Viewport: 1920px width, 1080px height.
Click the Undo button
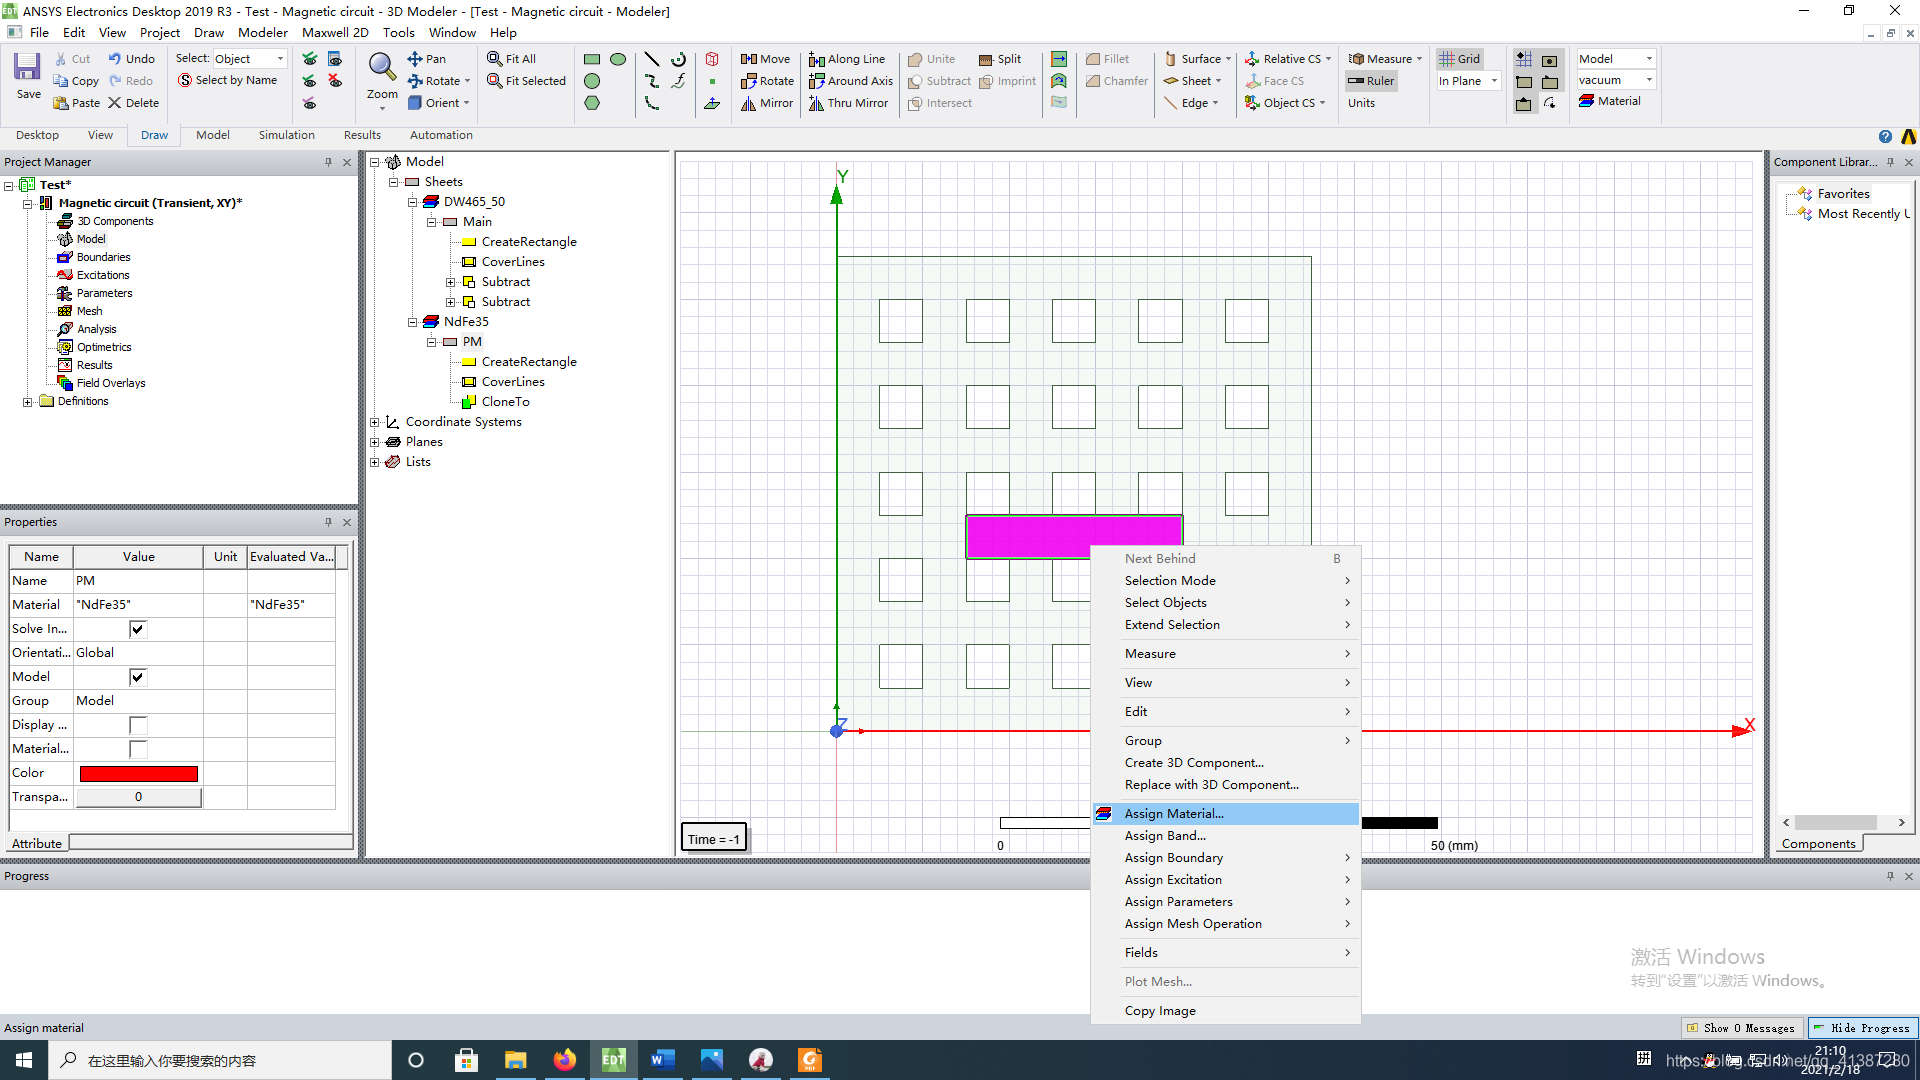point(131,59)
